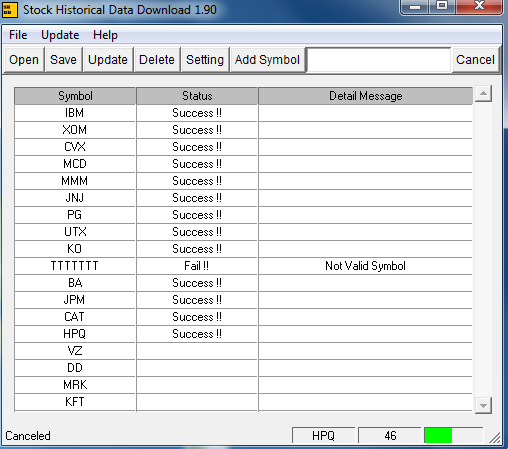Screen dimensions: 508x449
Task: Click the Success status in the HPQ row
Action: (197, 334)
